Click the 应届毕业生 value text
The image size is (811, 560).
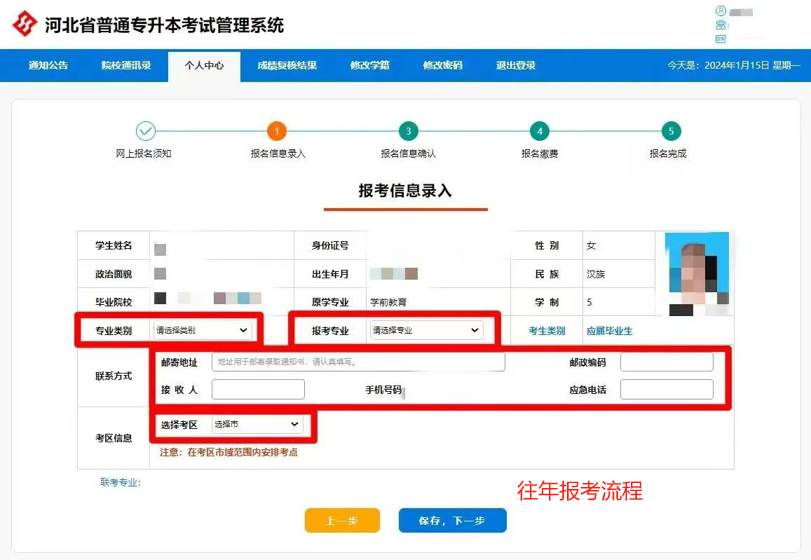coord(609,331)
